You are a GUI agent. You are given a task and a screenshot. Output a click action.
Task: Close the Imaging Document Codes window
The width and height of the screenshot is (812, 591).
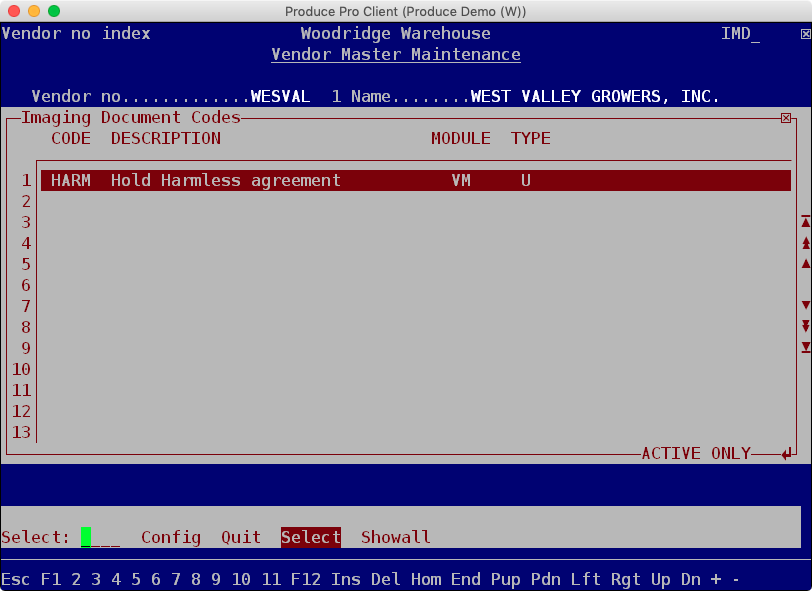coord(786,118)
